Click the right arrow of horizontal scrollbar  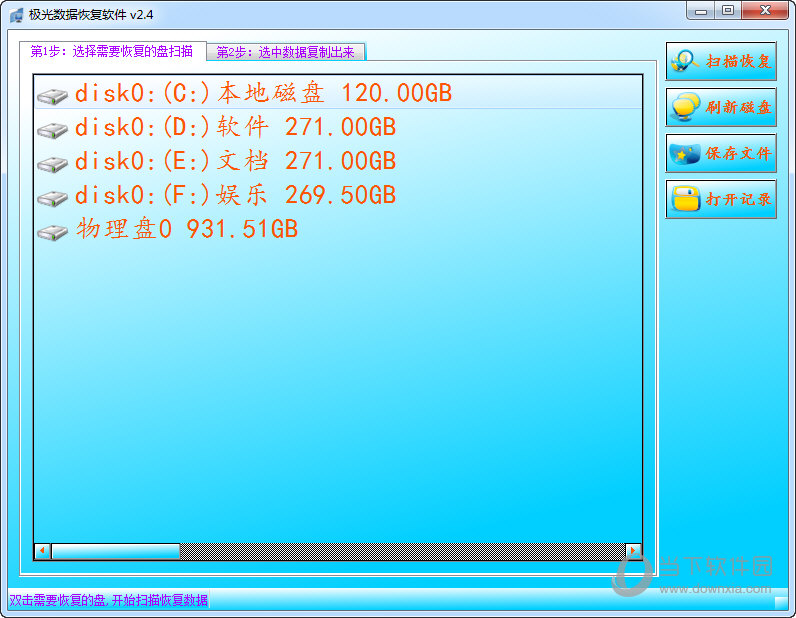click(x=633, y=551)
